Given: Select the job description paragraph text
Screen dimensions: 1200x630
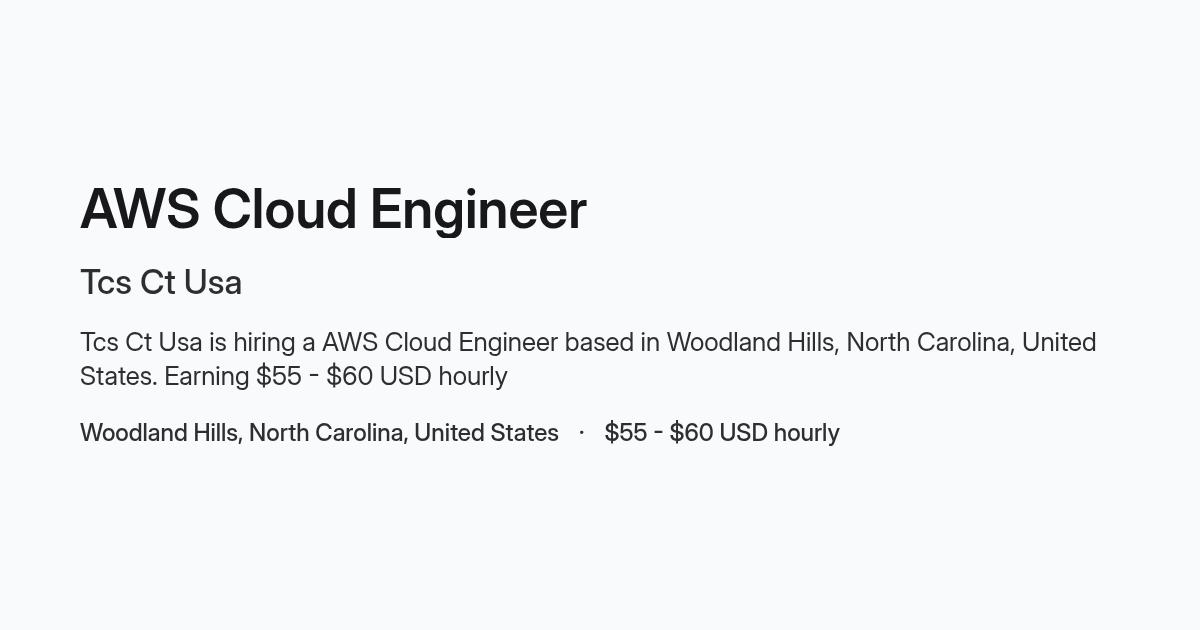Looking at the screenshot, I should [x=588, y=359].
